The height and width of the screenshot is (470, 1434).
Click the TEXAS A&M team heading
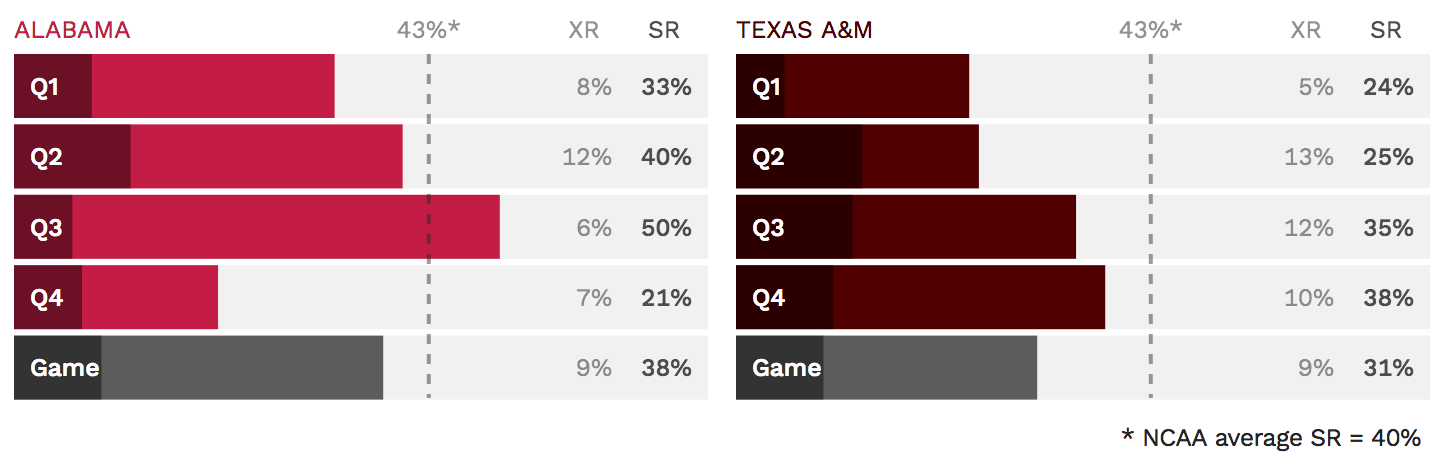coord(804,30)
